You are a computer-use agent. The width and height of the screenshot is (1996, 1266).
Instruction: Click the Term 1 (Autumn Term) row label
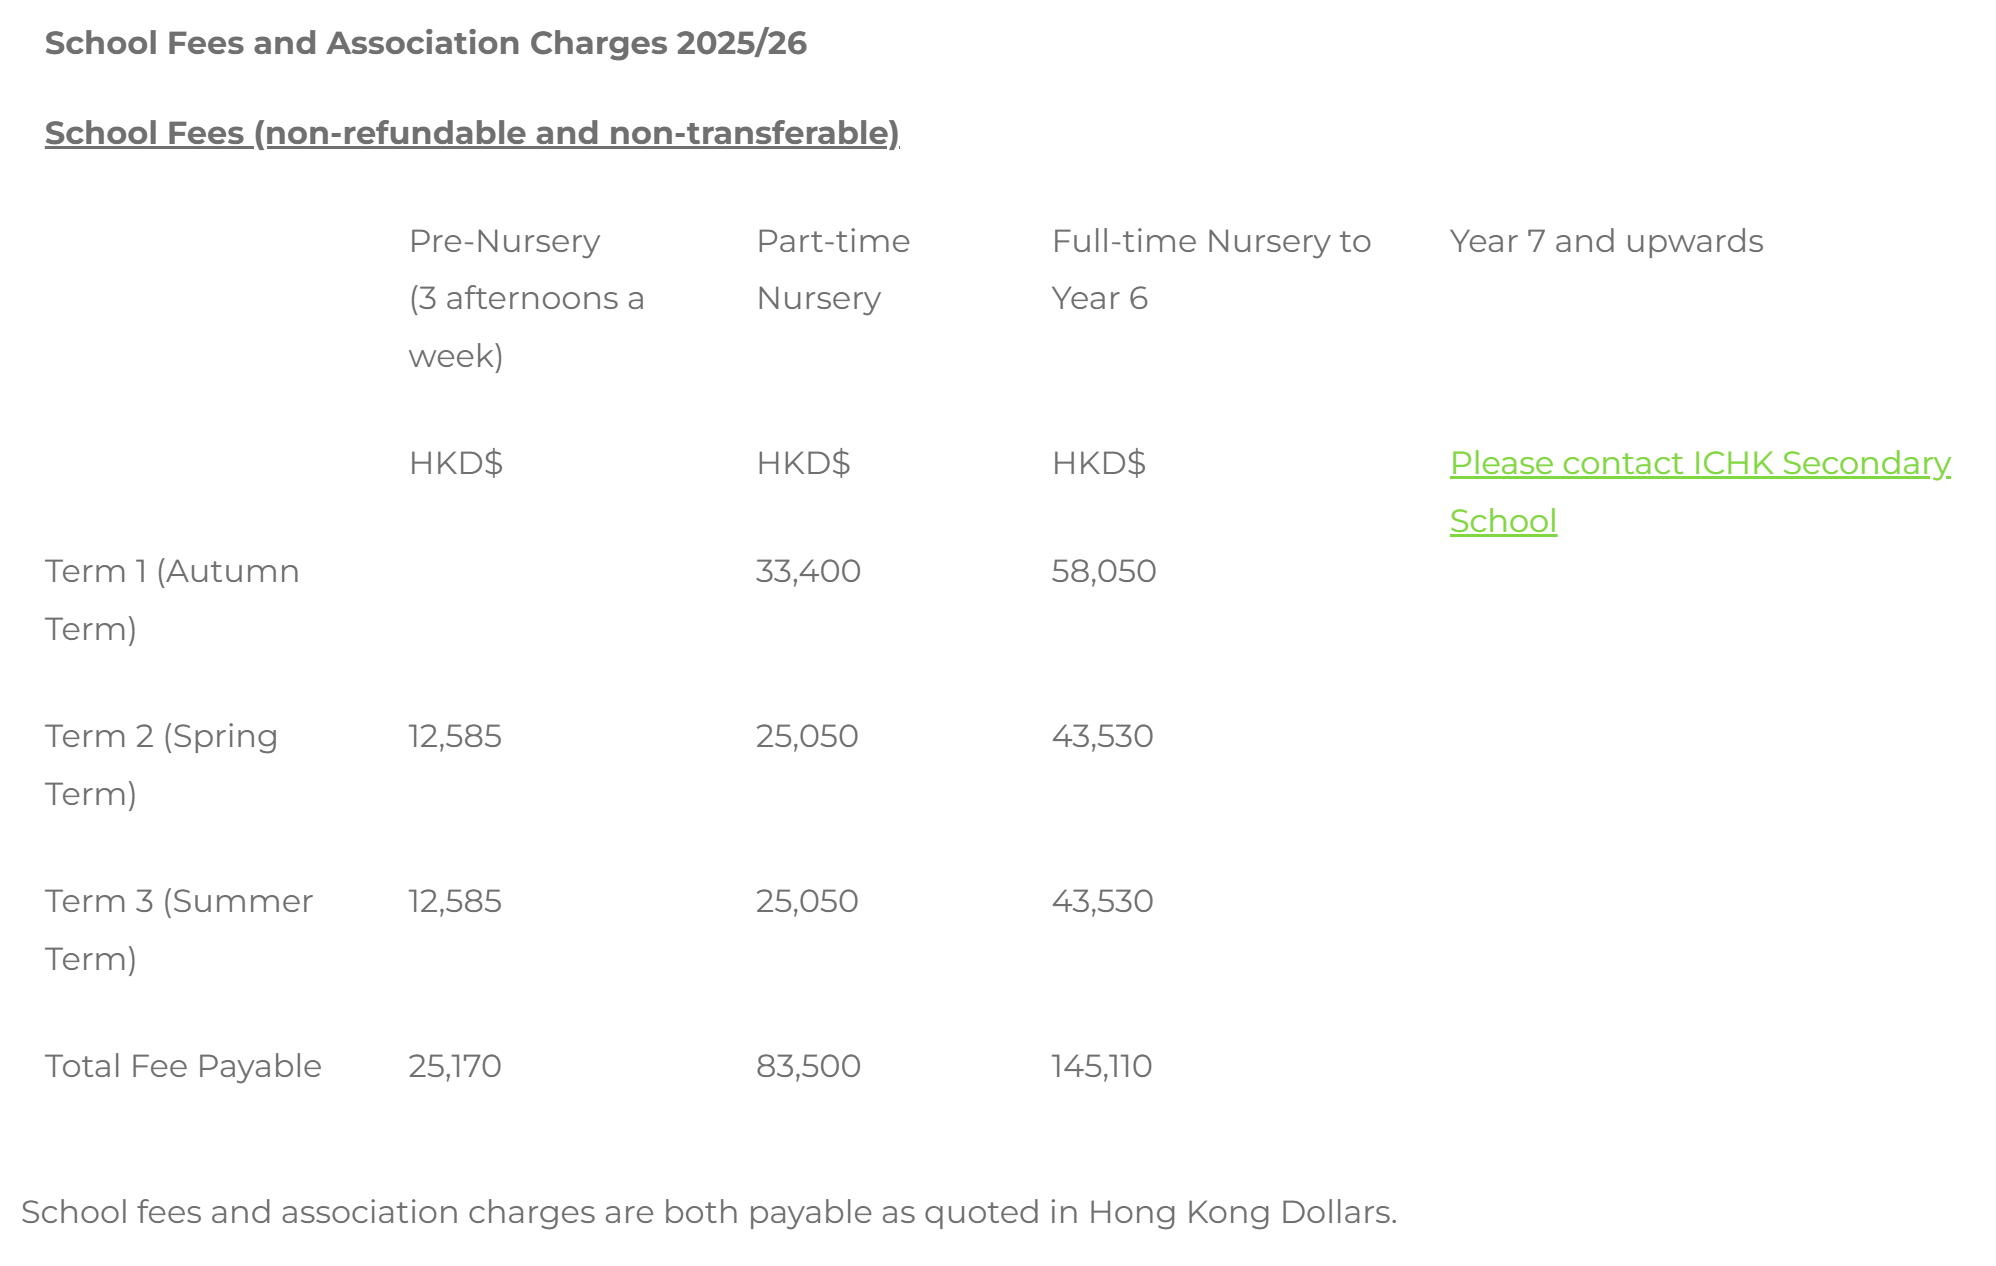171,599
